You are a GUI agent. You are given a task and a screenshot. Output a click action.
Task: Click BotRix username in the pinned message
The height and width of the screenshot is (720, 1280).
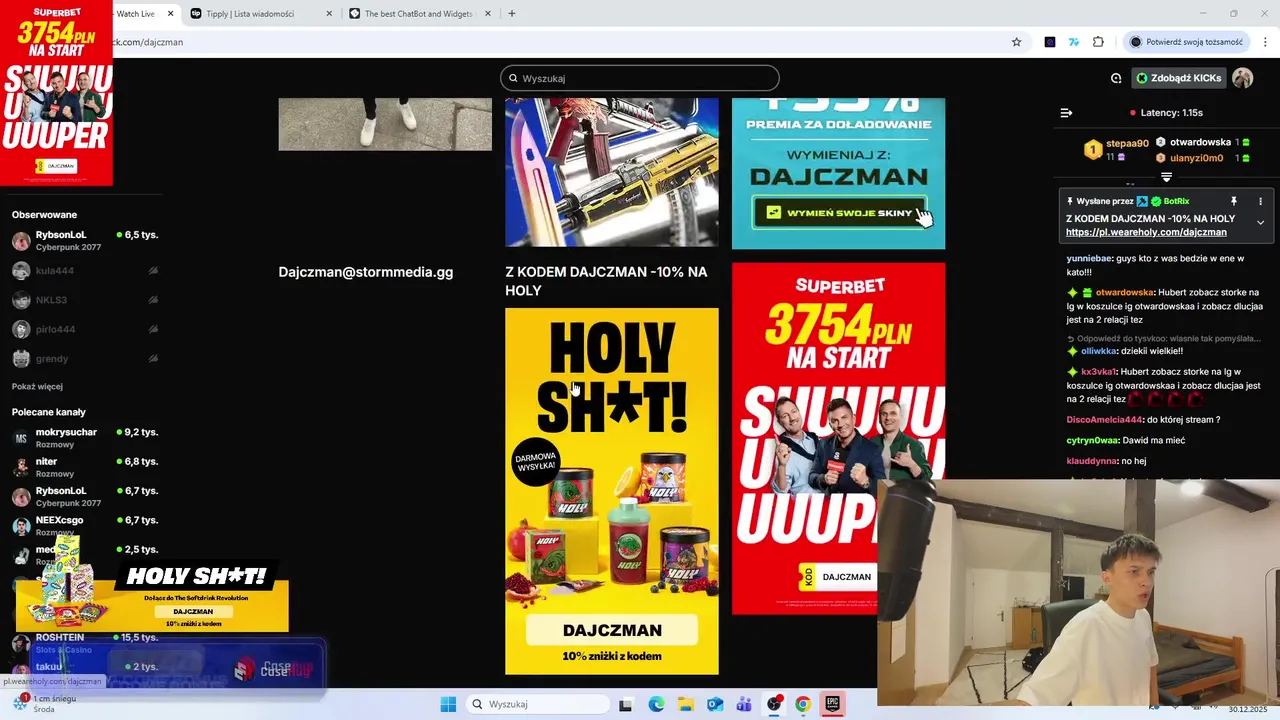point(1176,201)
